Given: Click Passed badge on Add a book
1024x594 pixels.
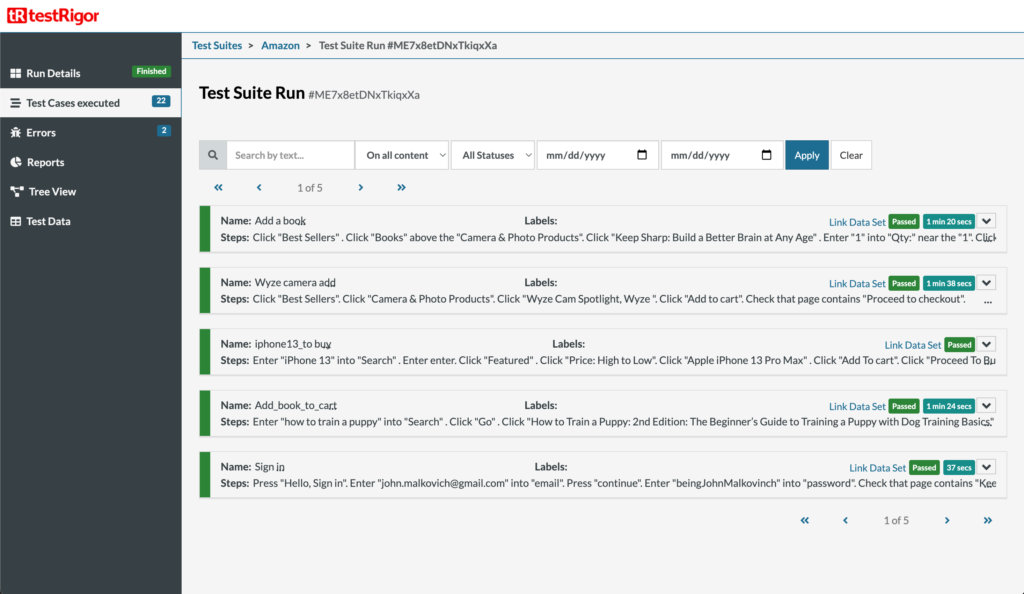Looking at the screenshot, I should pyautogui.click(x=904, y=221).
